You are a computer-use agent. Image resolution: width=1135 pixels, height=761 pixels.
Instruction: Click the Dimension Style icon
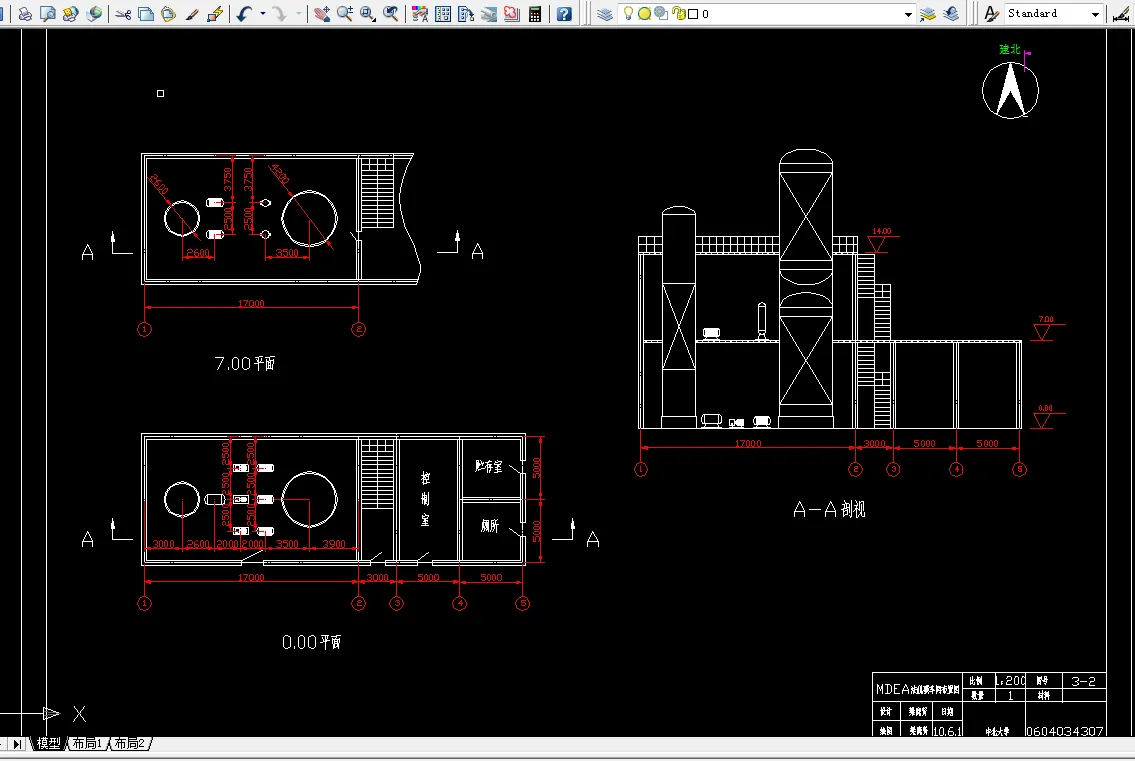click(1121, 14)
